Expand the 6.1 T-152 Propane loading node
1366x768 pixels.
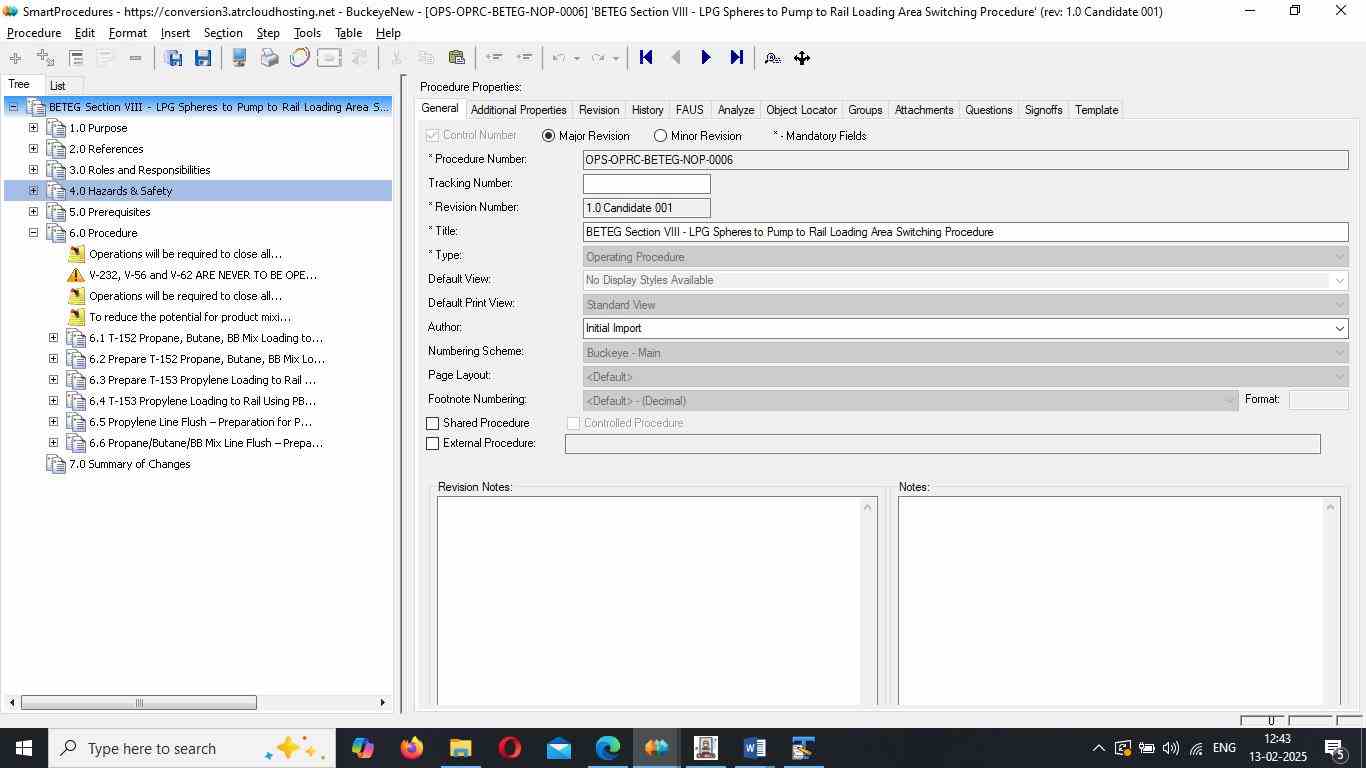(53, 338)
